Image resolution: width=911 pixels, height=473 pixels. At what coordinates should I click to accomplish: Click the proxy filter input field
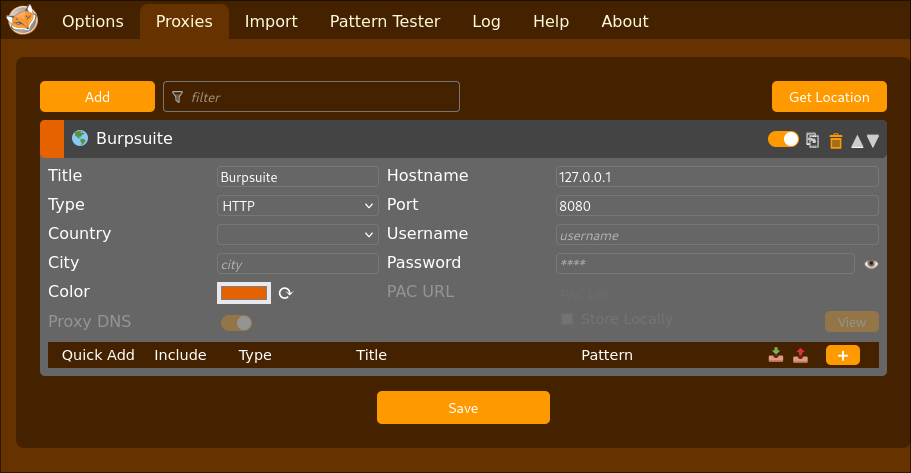point(311,96)
